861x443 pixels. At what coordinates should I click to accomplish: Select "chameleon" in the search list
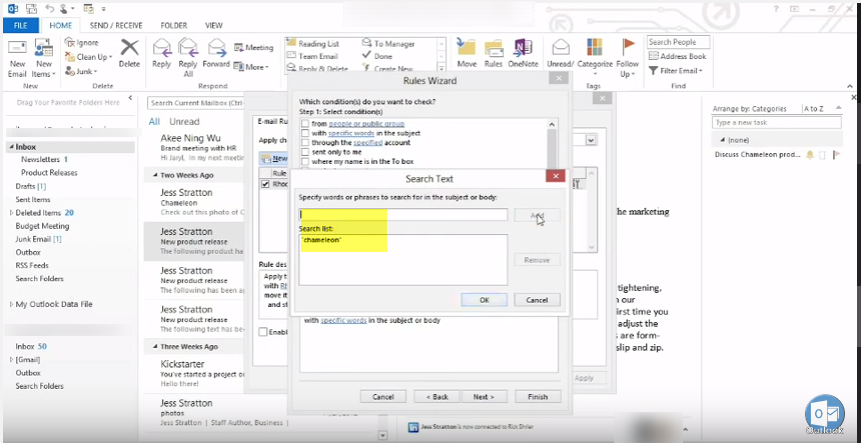322,240
